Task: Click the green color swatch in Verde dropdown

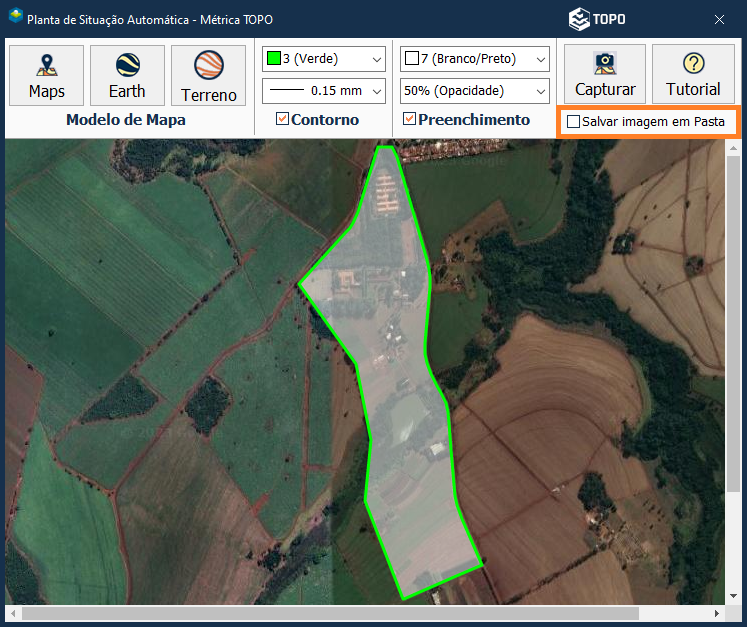Action: [x=273, y=59]
